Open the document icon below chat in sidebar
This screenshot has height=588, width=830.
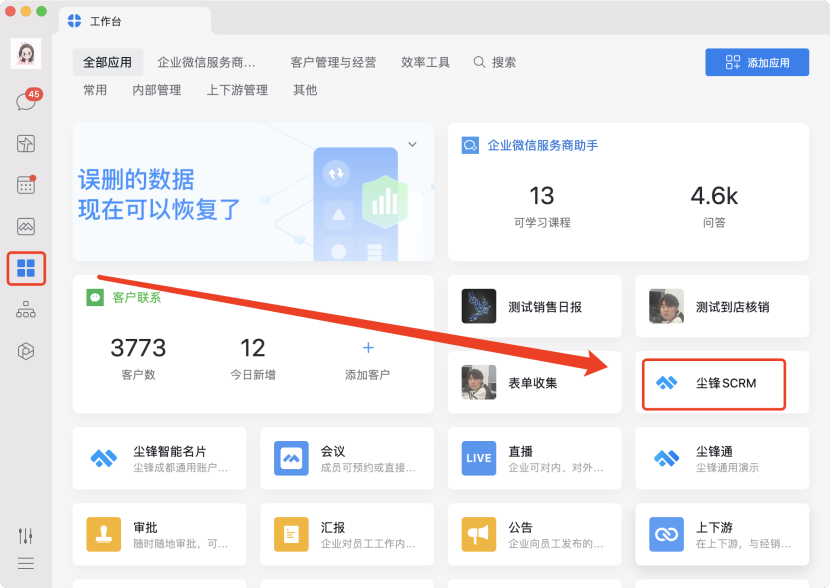click(26, 143)
